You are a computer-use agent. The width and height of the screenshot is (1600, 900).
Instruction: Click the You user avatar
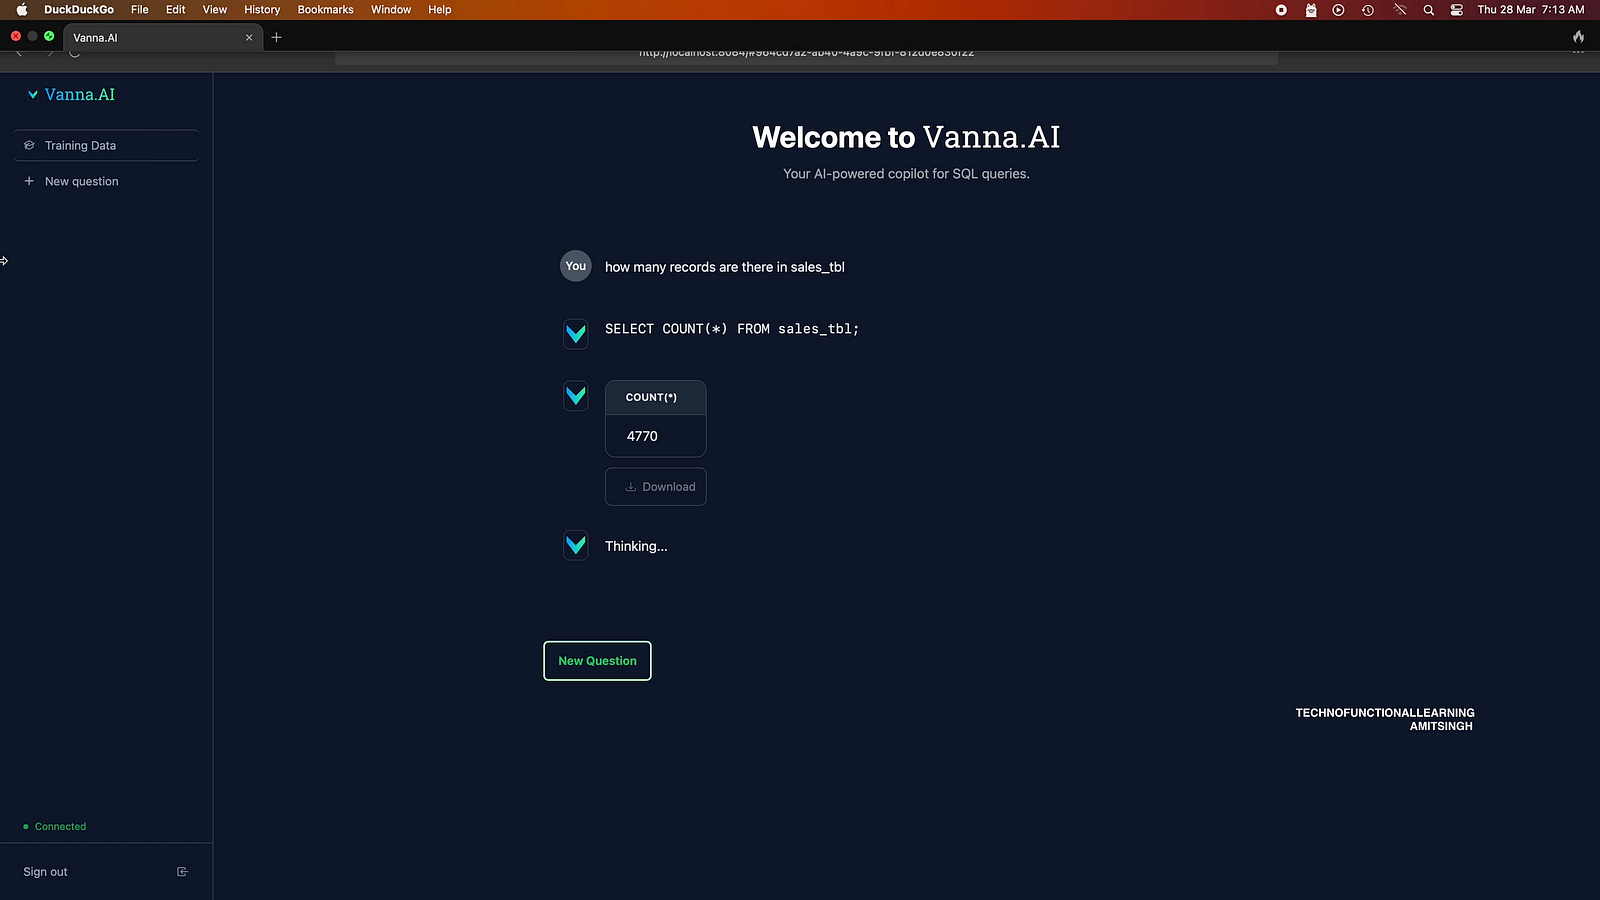[575, 266]
